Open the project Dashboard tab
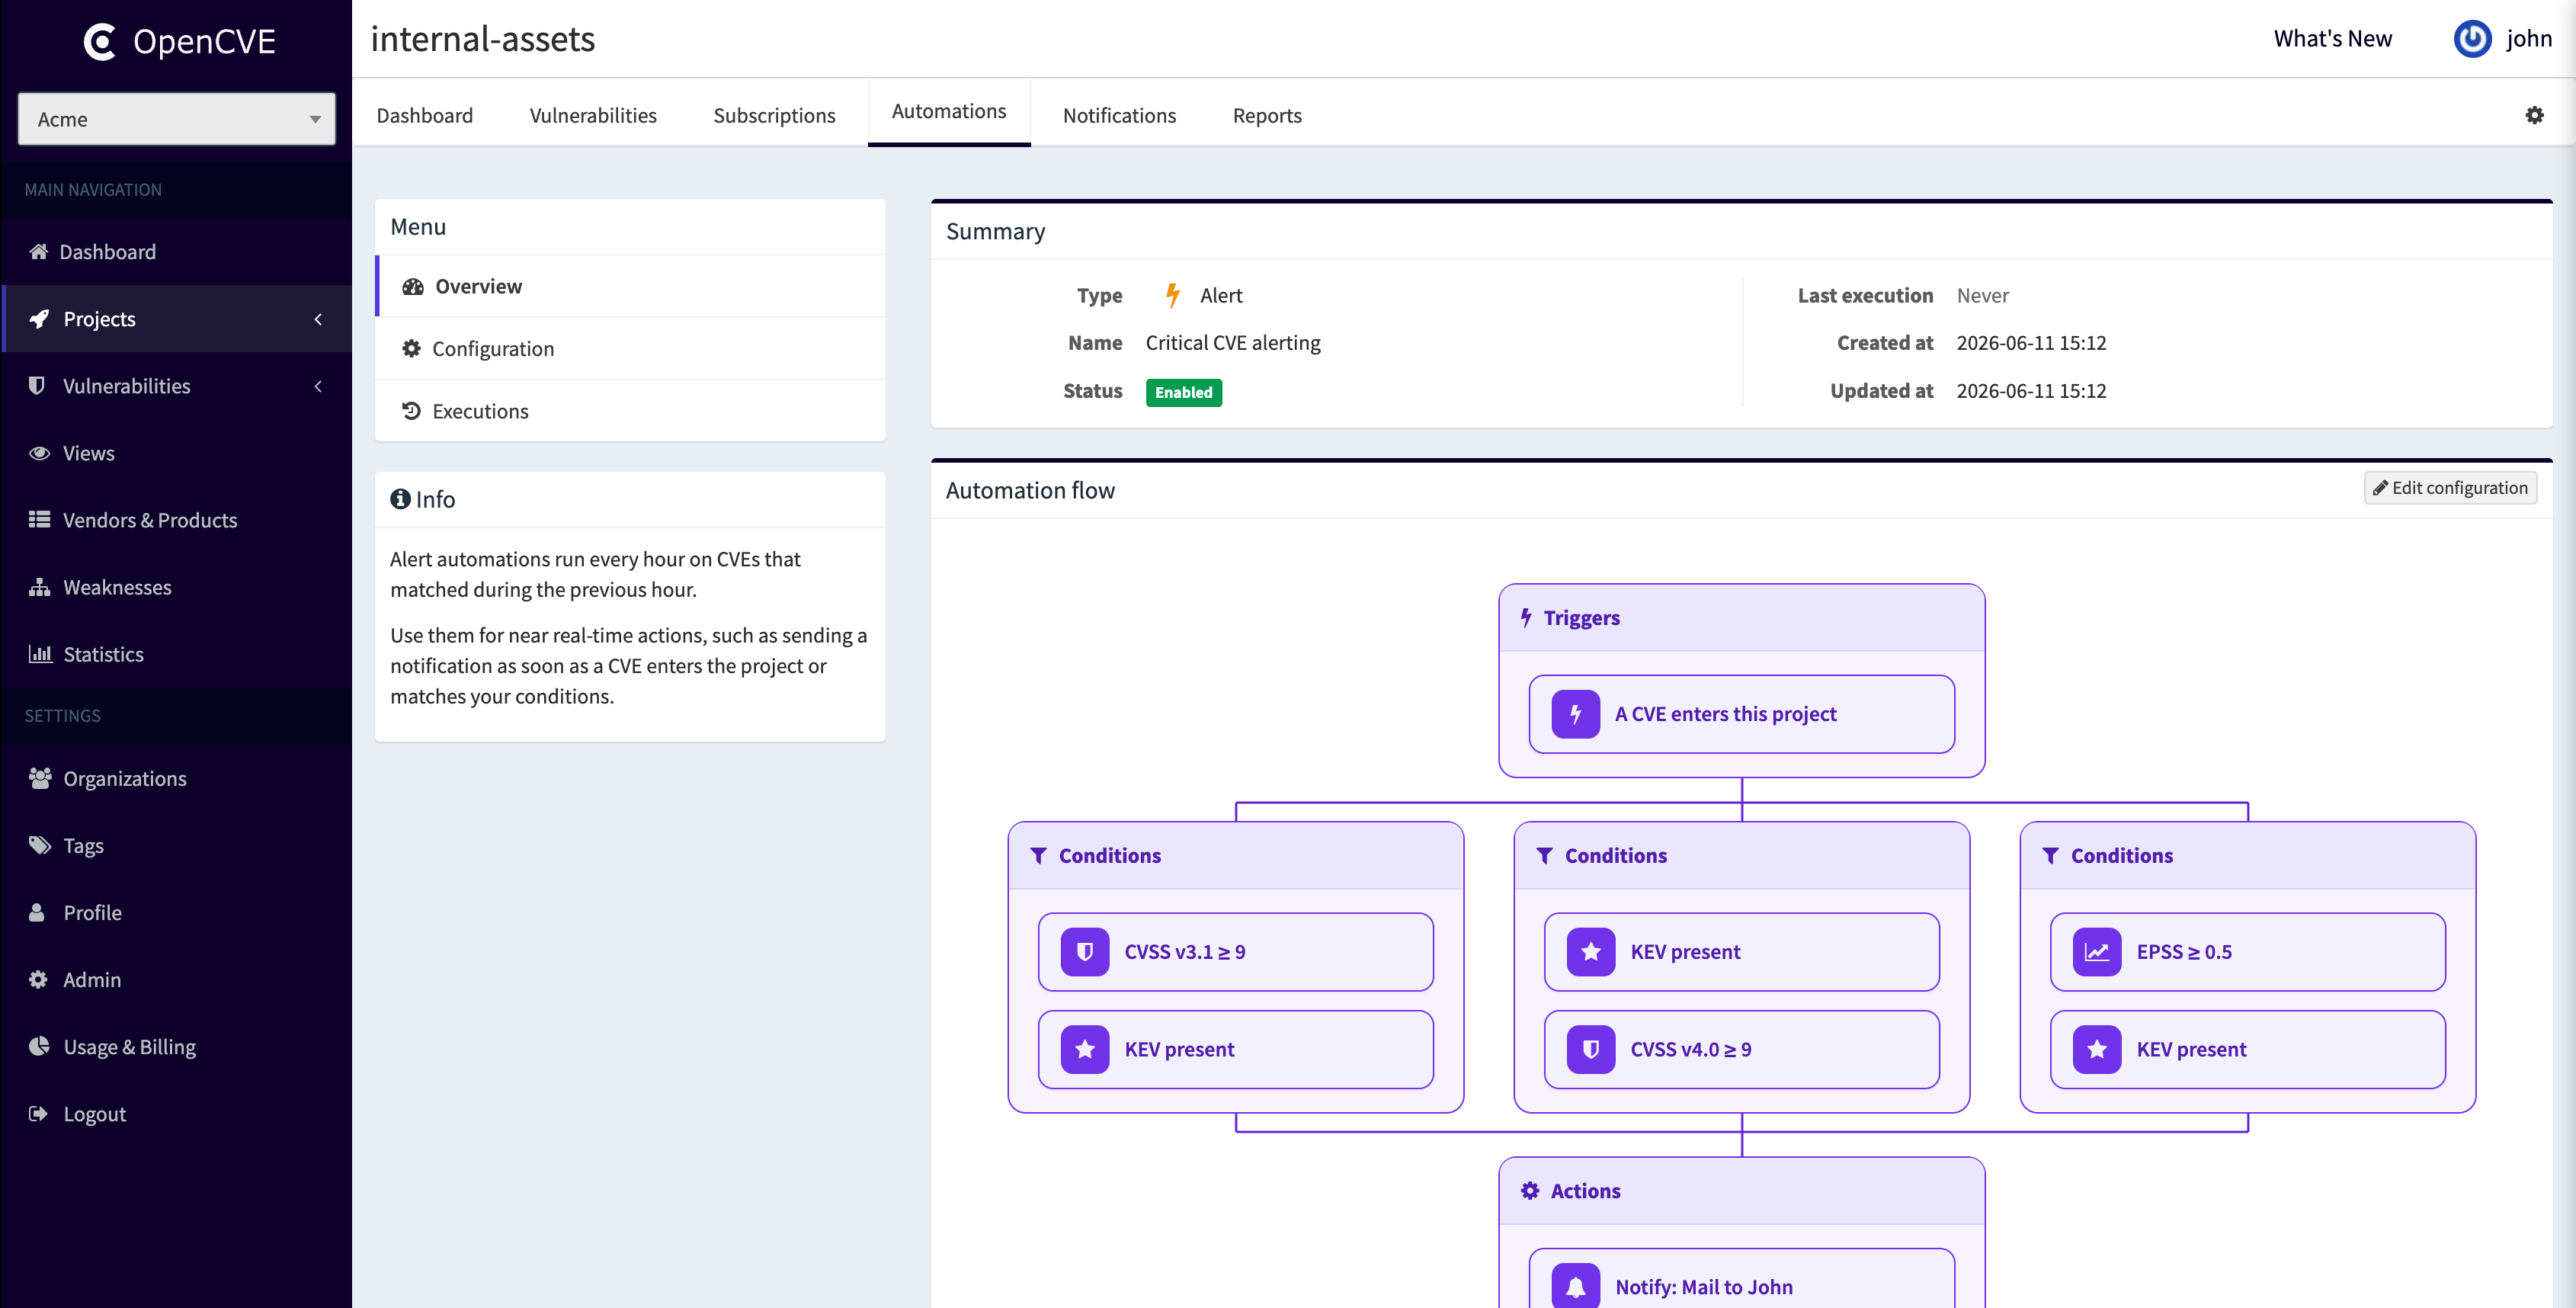Image resolution: width=2576 pixels, height=1308 pixels. [425, 115]
